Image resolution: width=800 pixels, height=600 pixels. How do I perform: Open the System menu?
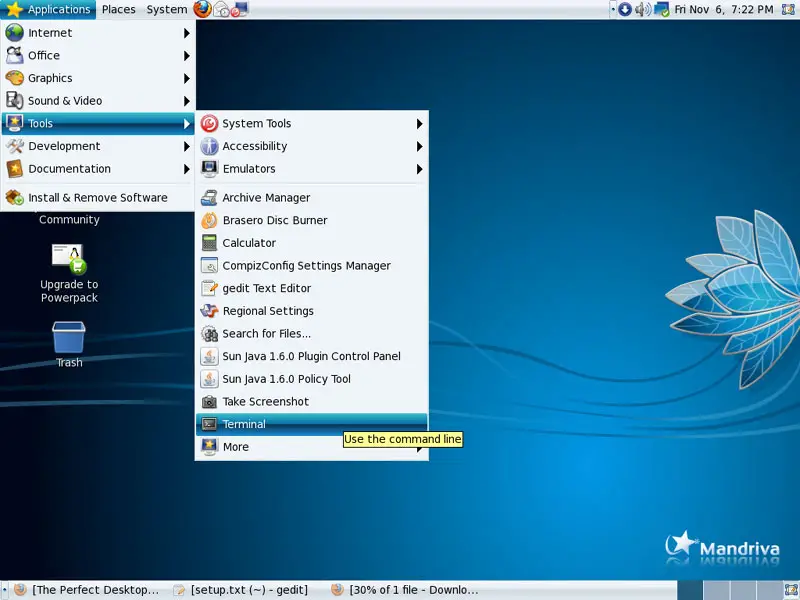pyautogui.click(x=166, y=9)
